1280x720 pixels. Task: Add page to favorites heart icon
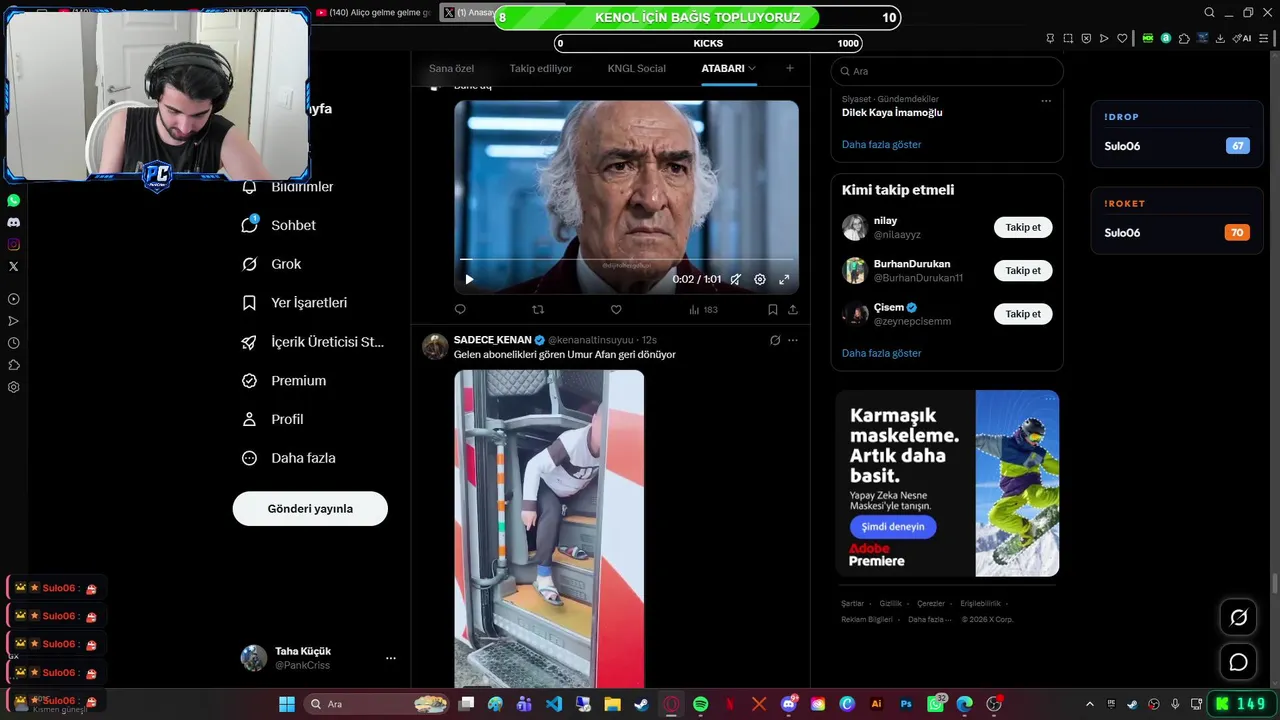tap(1122, 38)
